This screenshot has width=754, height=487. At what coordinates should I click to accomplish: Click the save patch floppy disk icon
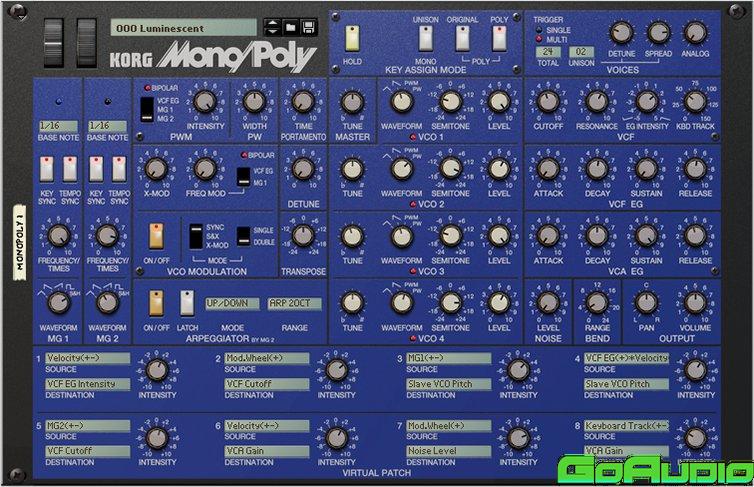(x=309, y=28)
